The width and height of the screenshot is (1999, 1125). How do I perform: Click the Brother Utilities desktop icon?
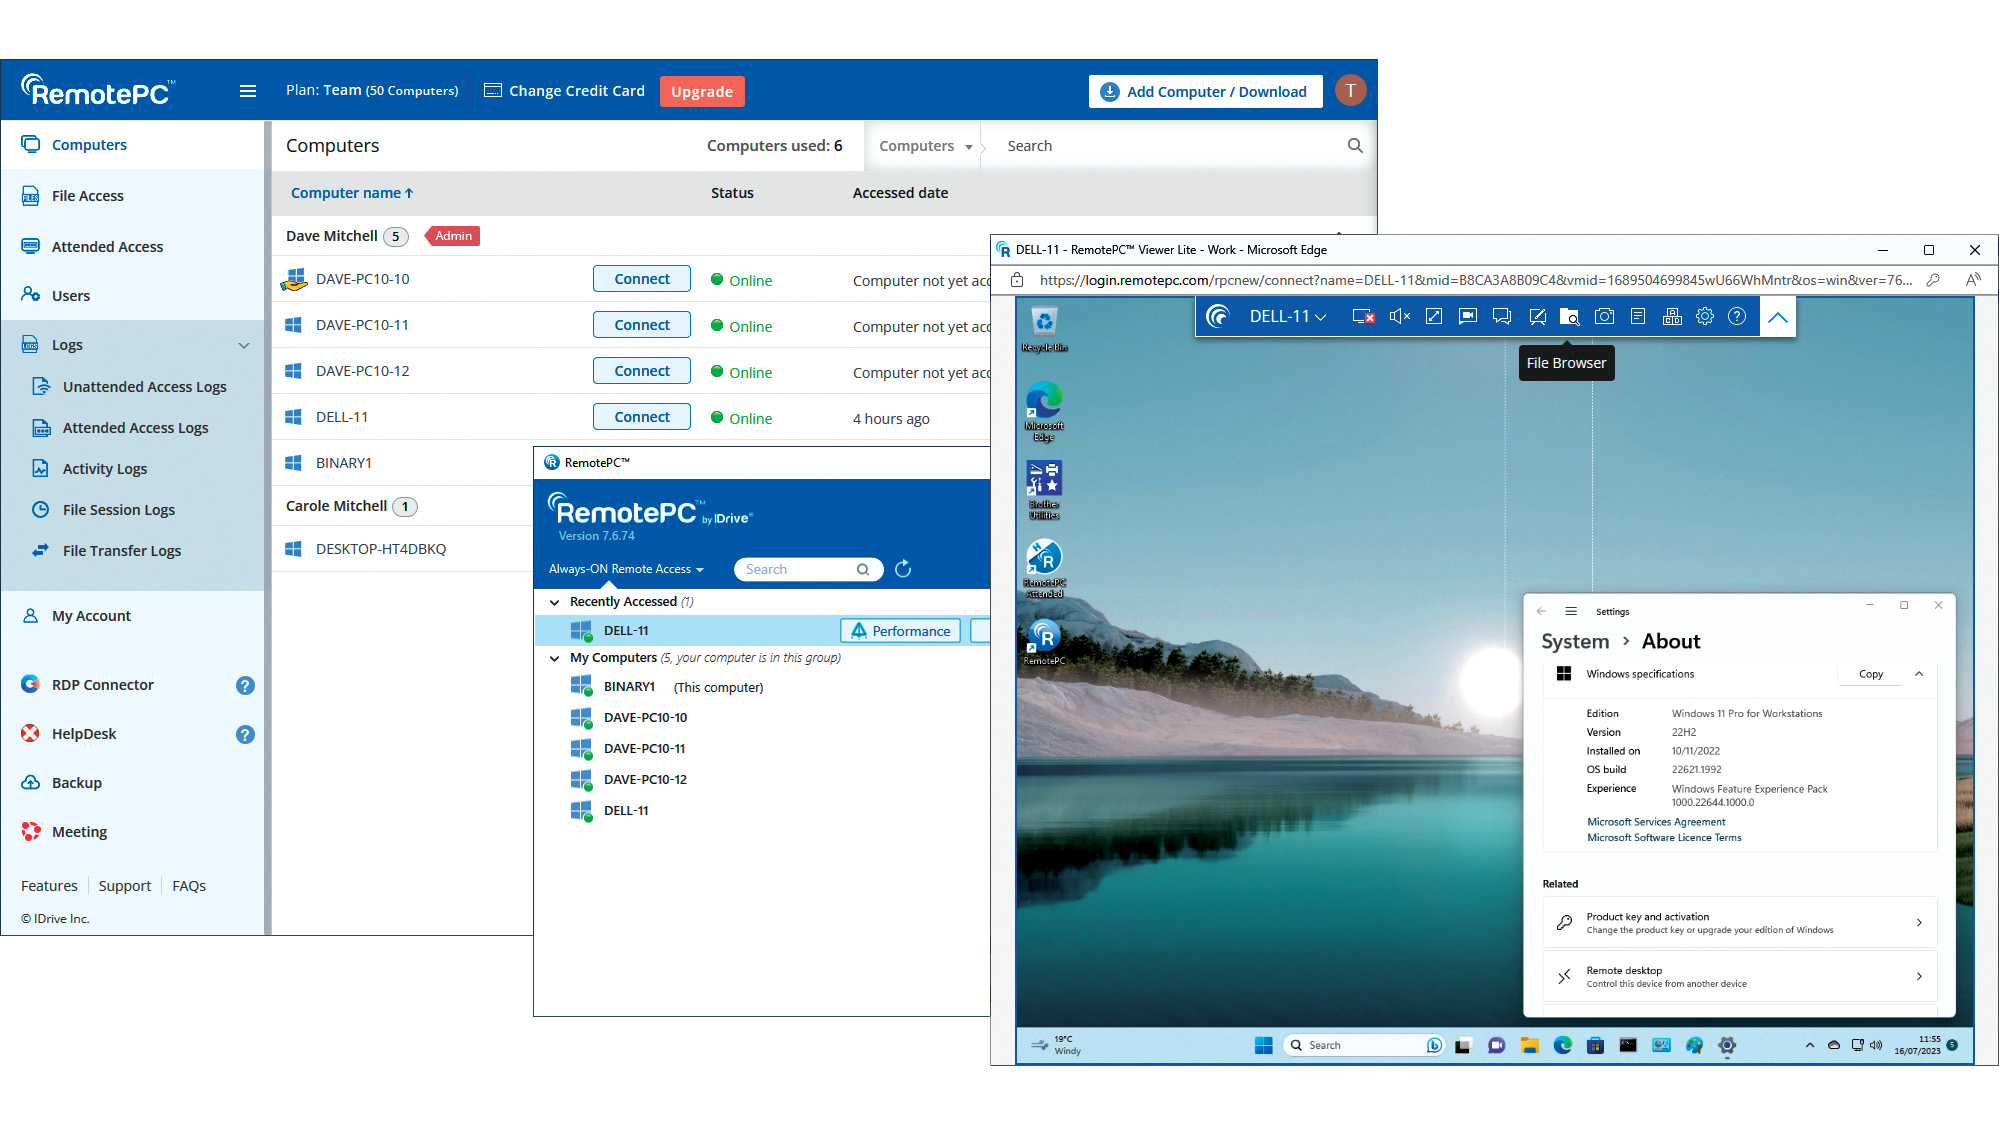[x=1044, y=489]
